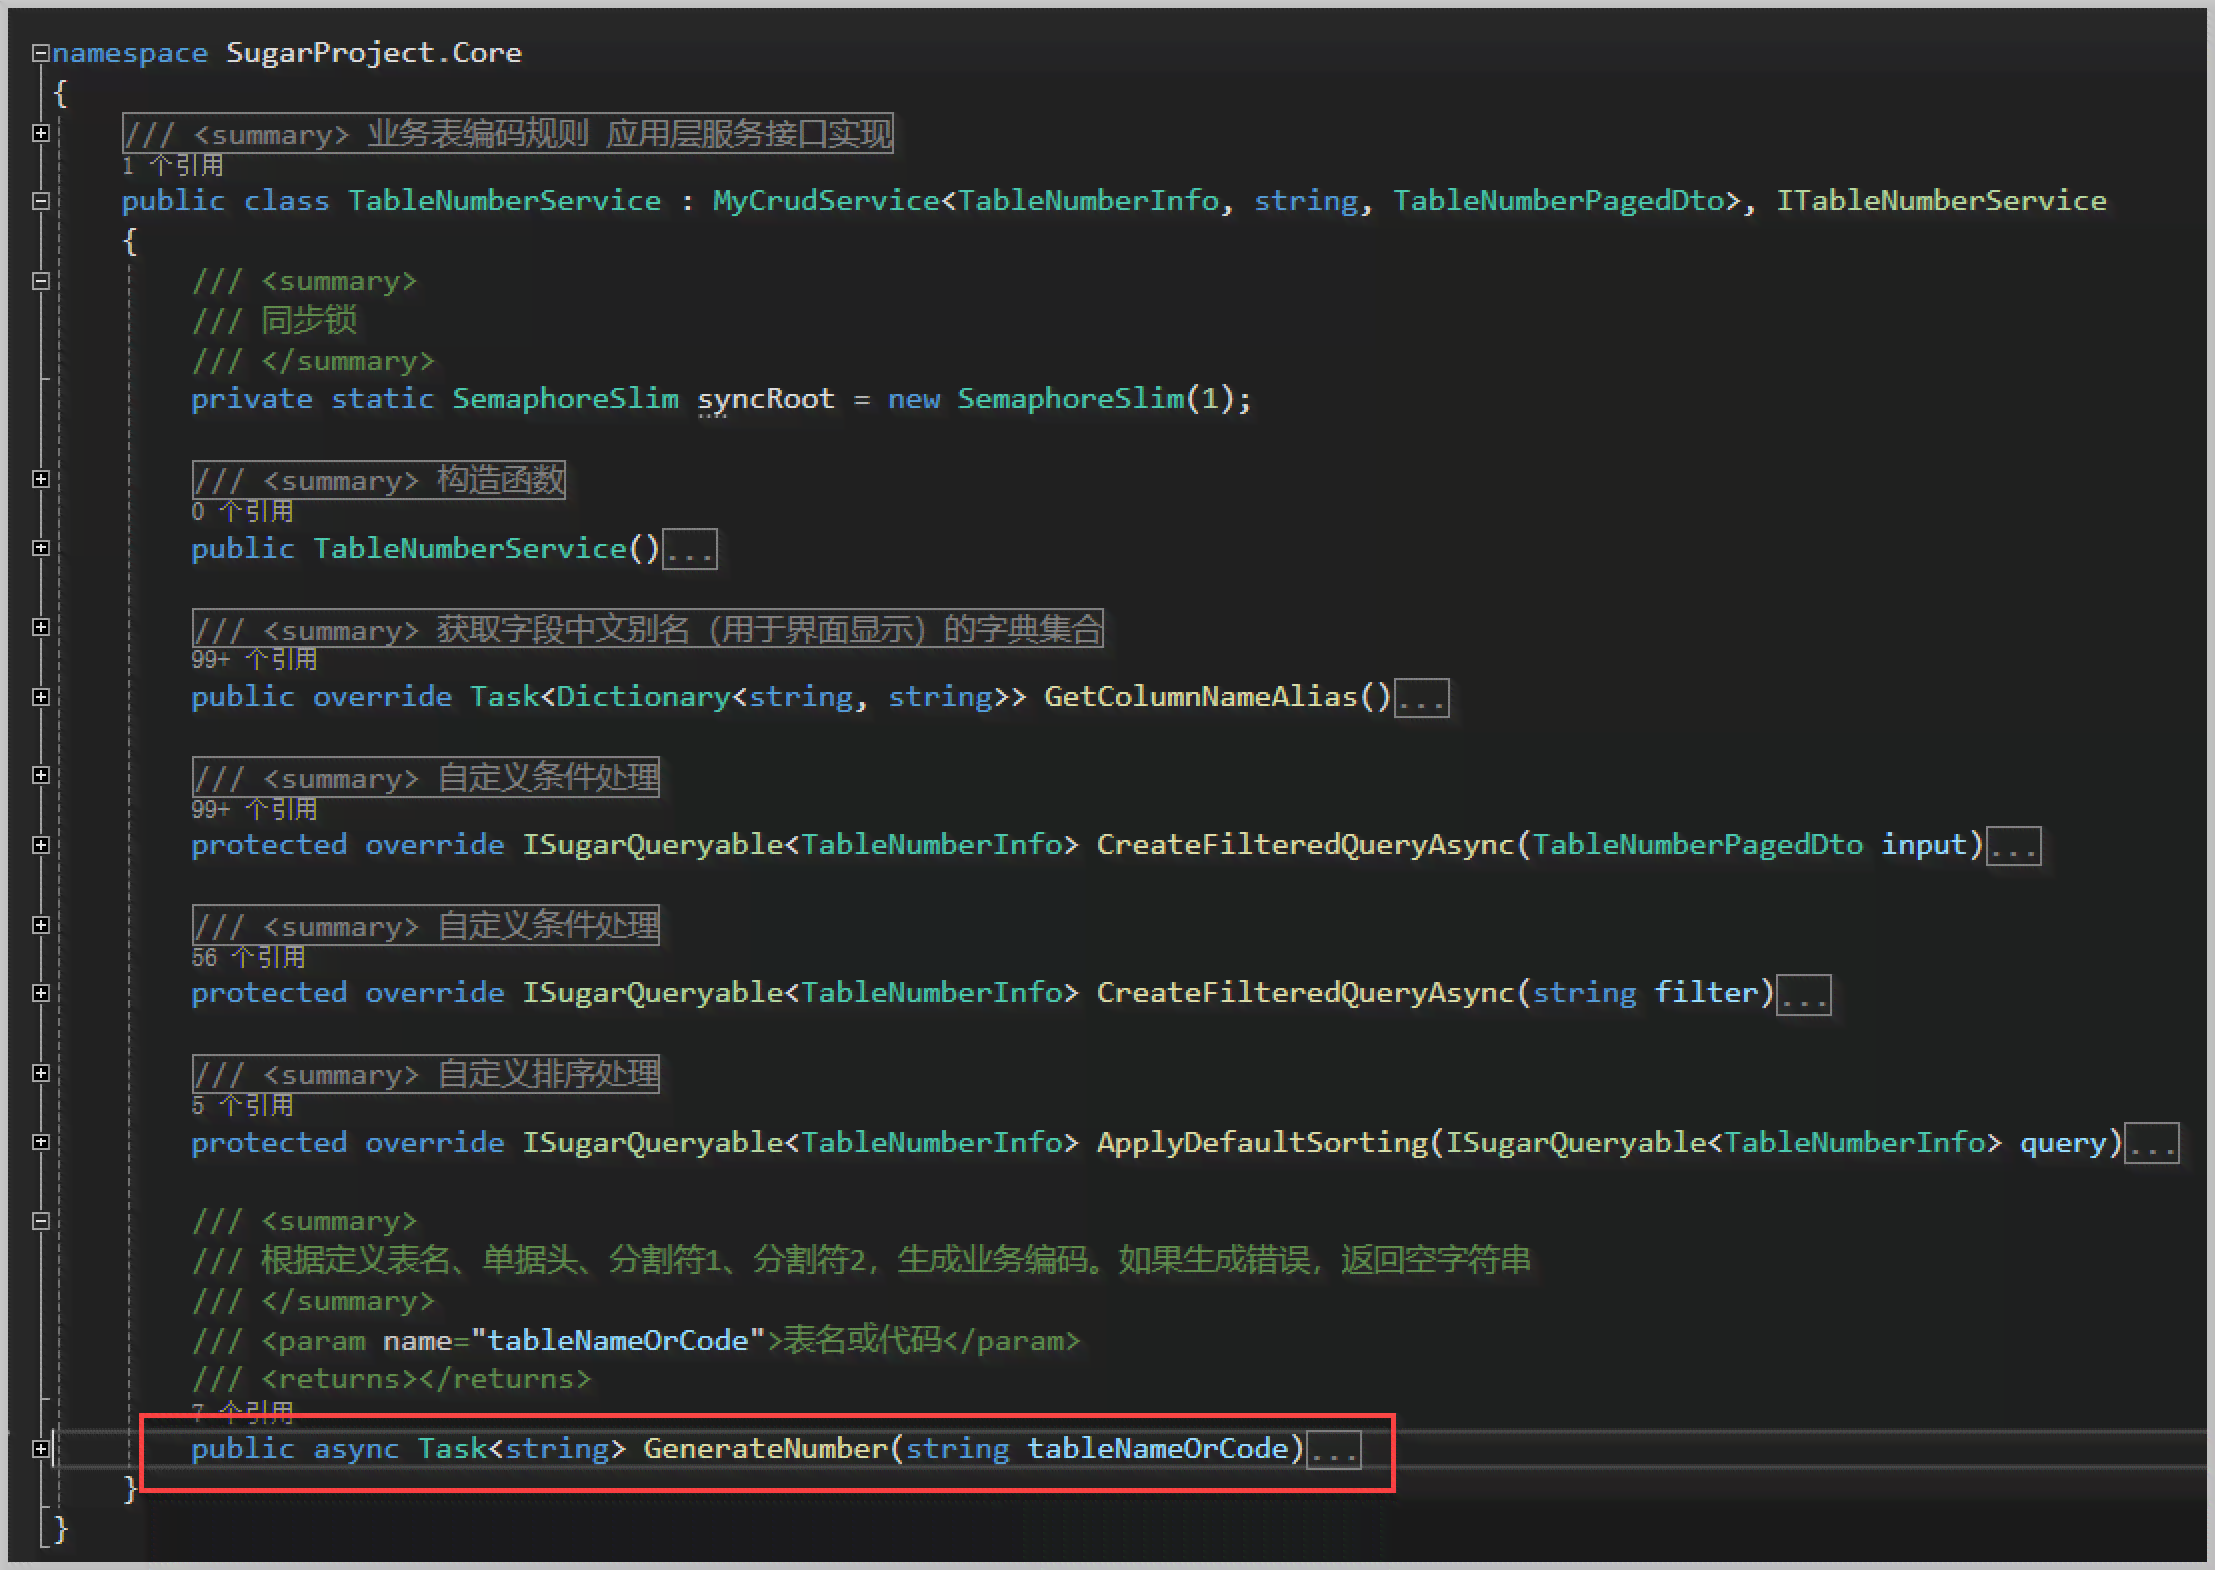
Task: Open collapsed body box after TableNumberPagedDto input)
Action: 2014,845
